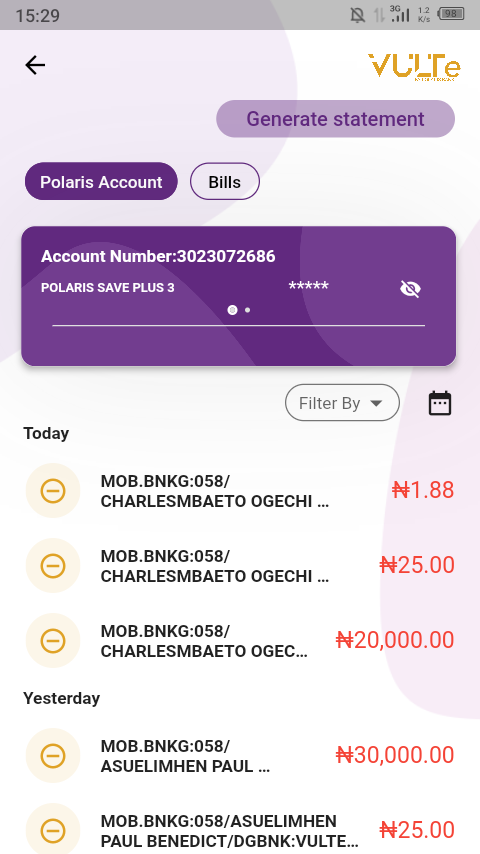Select the second account card page dot

(x=247, y=310)
